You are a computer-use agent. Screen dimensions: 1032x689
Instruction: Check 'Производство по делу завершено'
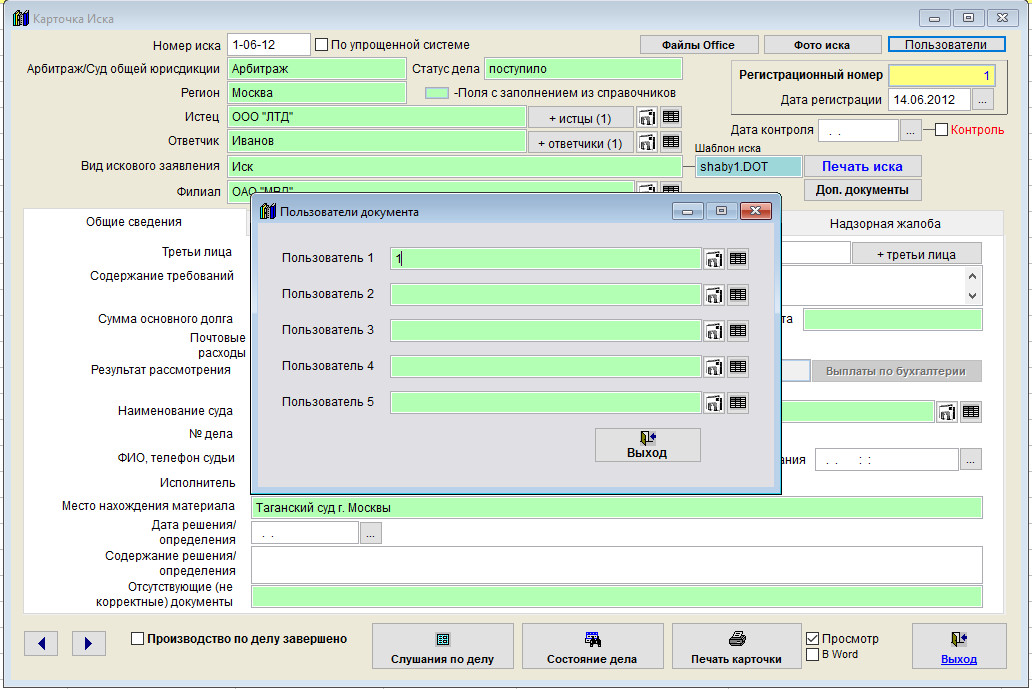tap(138, 639)
